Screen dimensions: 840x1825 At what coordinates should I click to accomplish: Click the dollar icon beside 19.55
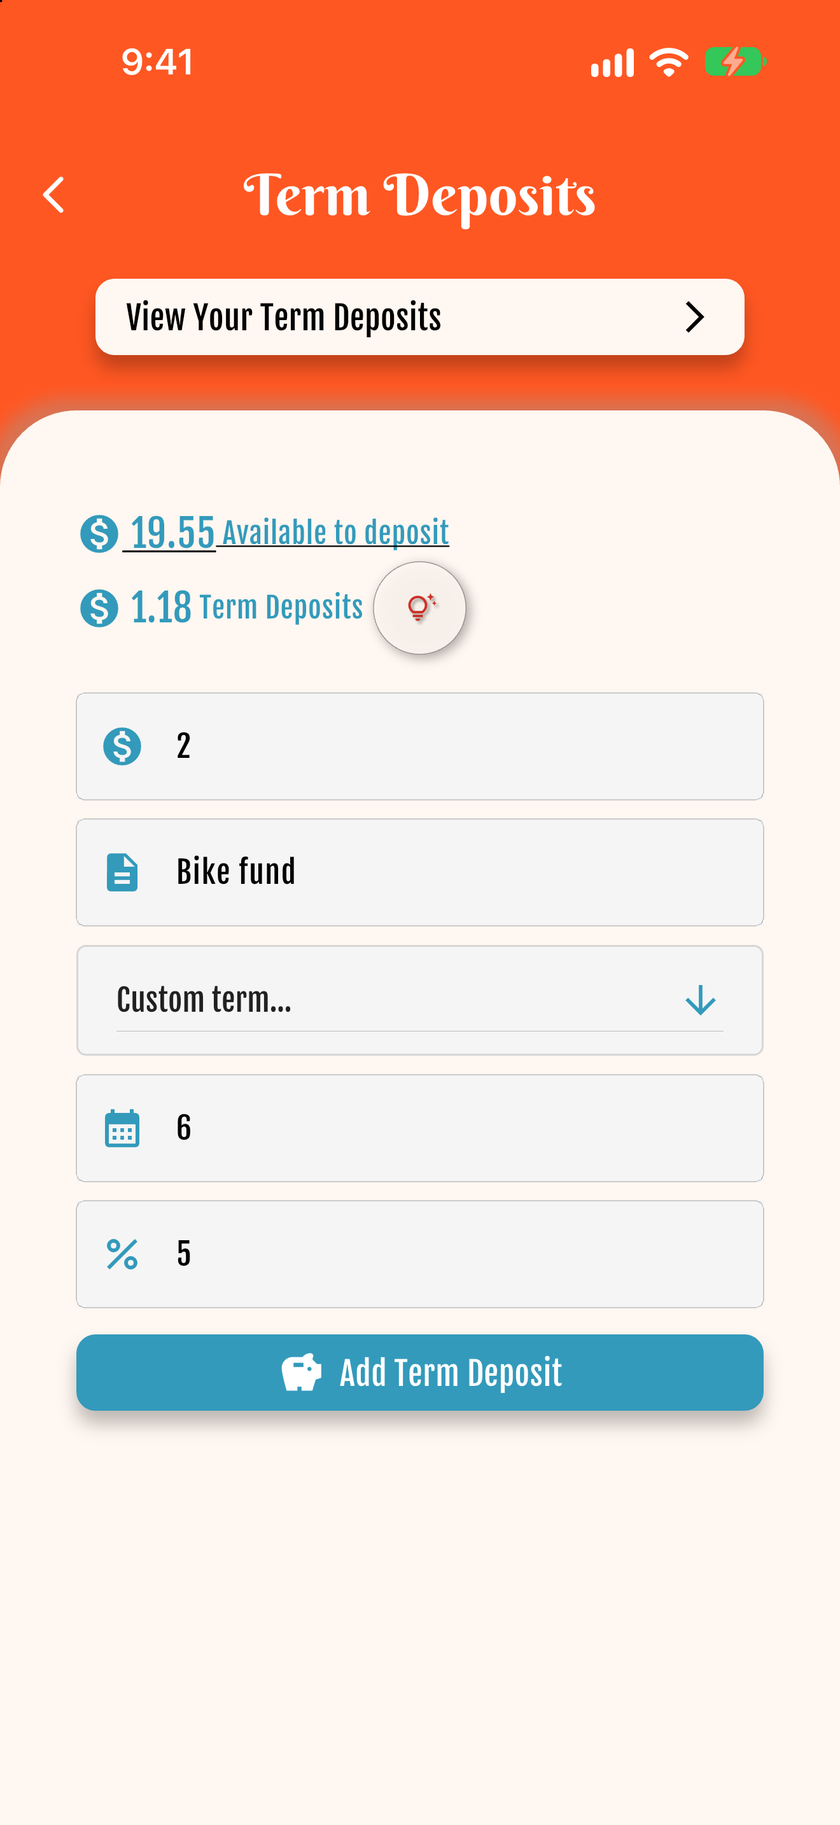[x=99, y=533]
